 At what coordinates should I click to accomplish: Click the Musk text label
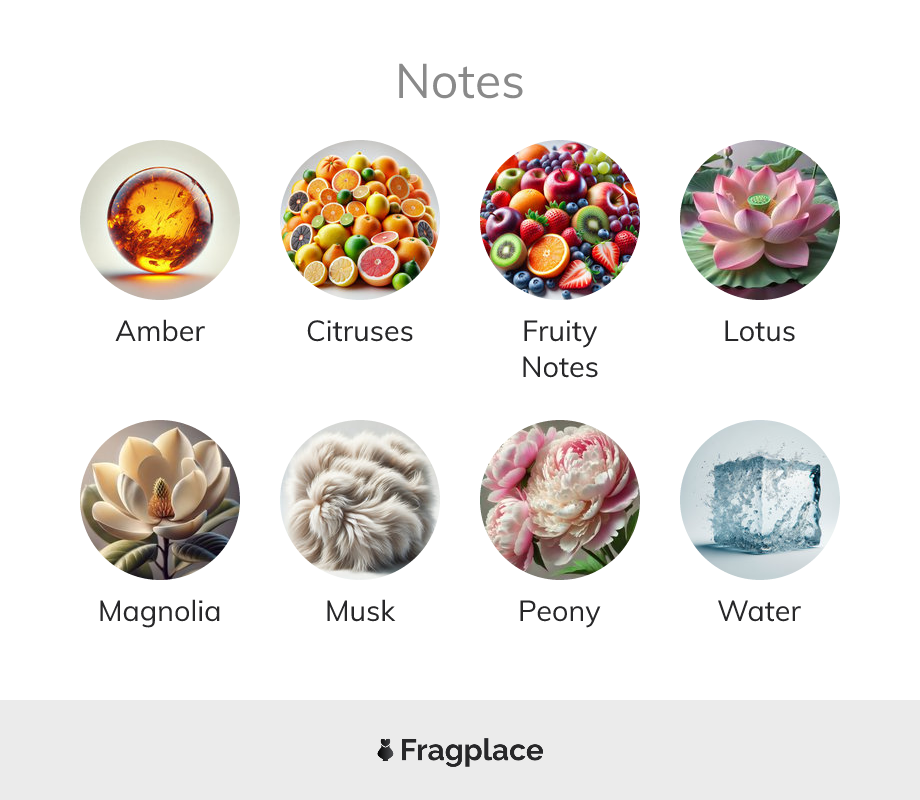coord(360,612)
